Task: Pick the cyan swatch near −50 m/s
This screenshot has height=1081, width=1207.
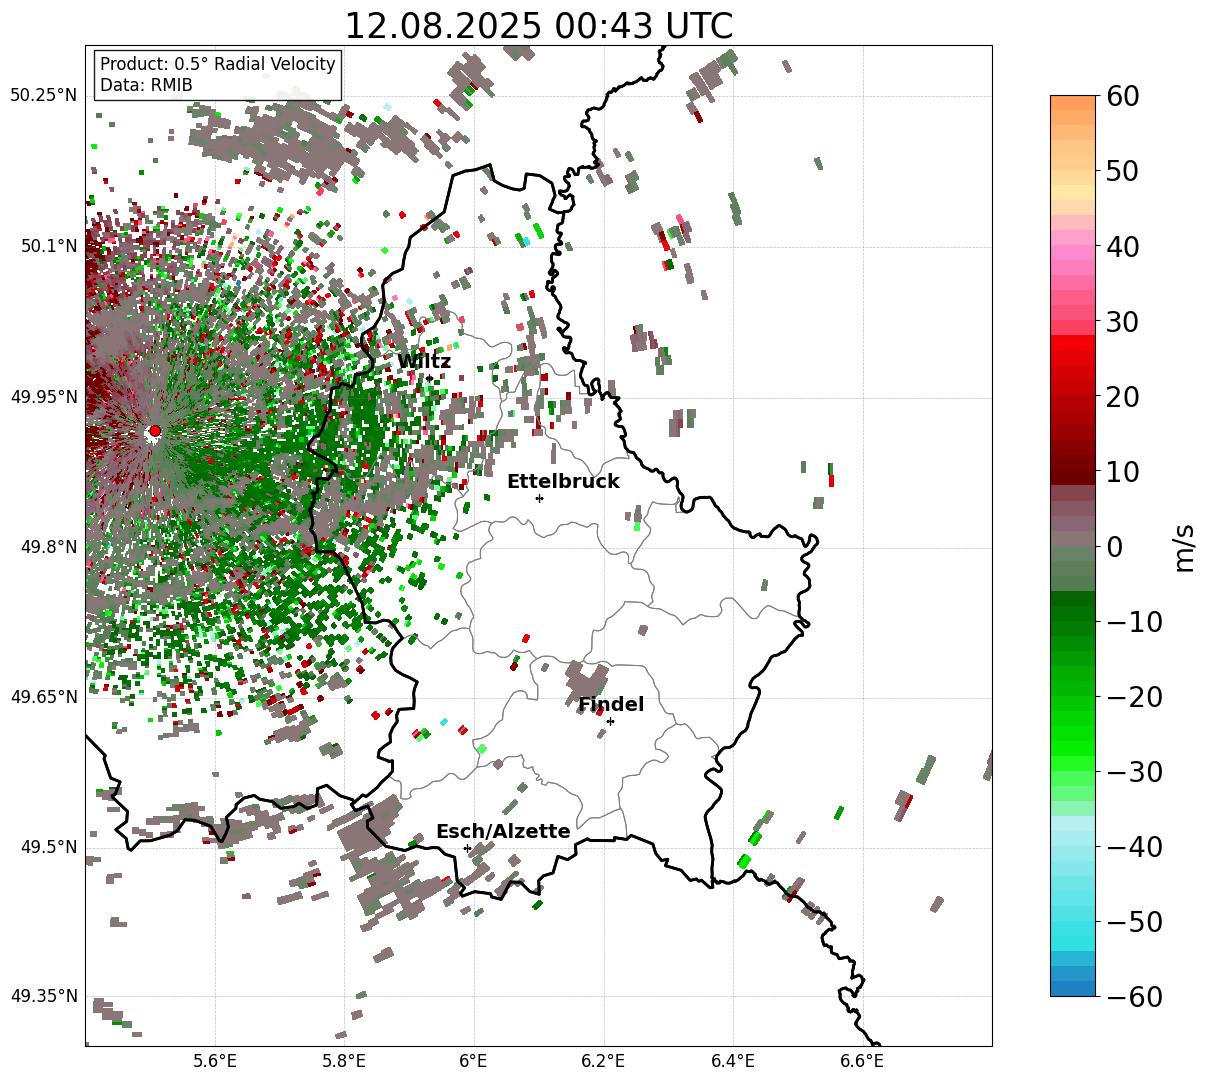Action: click(1073, 928)
